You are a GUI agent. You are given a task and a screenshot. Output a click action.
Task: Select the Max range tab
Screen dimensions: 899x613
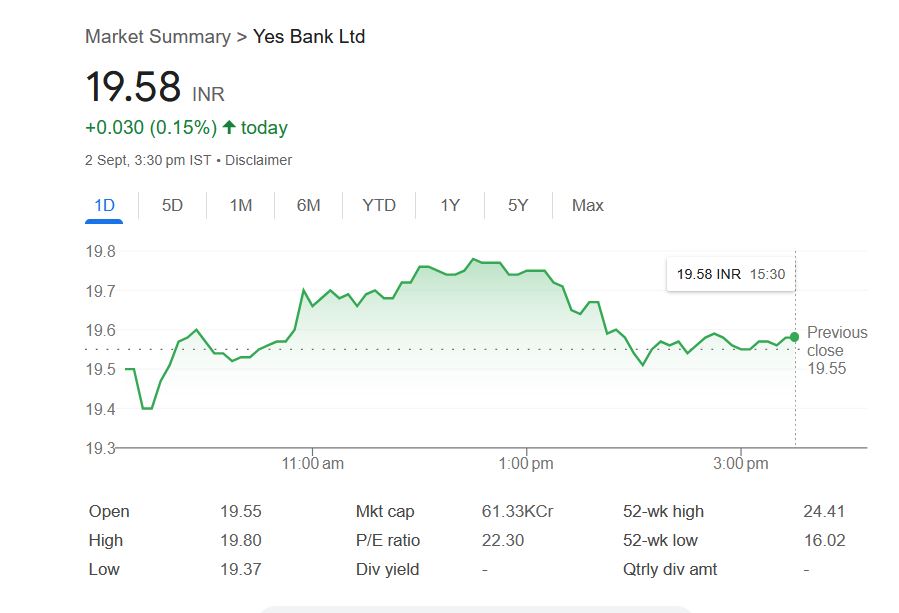[588, 205]
